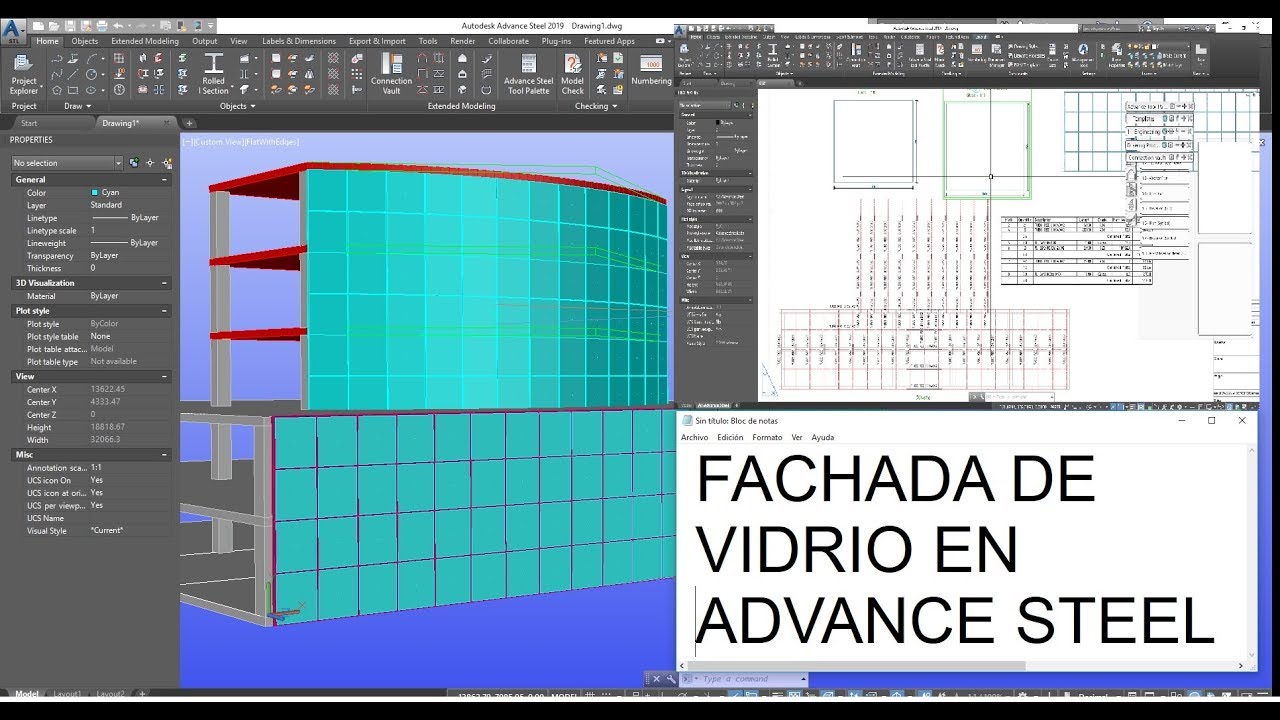
Task: Switch to the Objects ribbon tab
Action: pyautogui.click(x=85, y=41)
